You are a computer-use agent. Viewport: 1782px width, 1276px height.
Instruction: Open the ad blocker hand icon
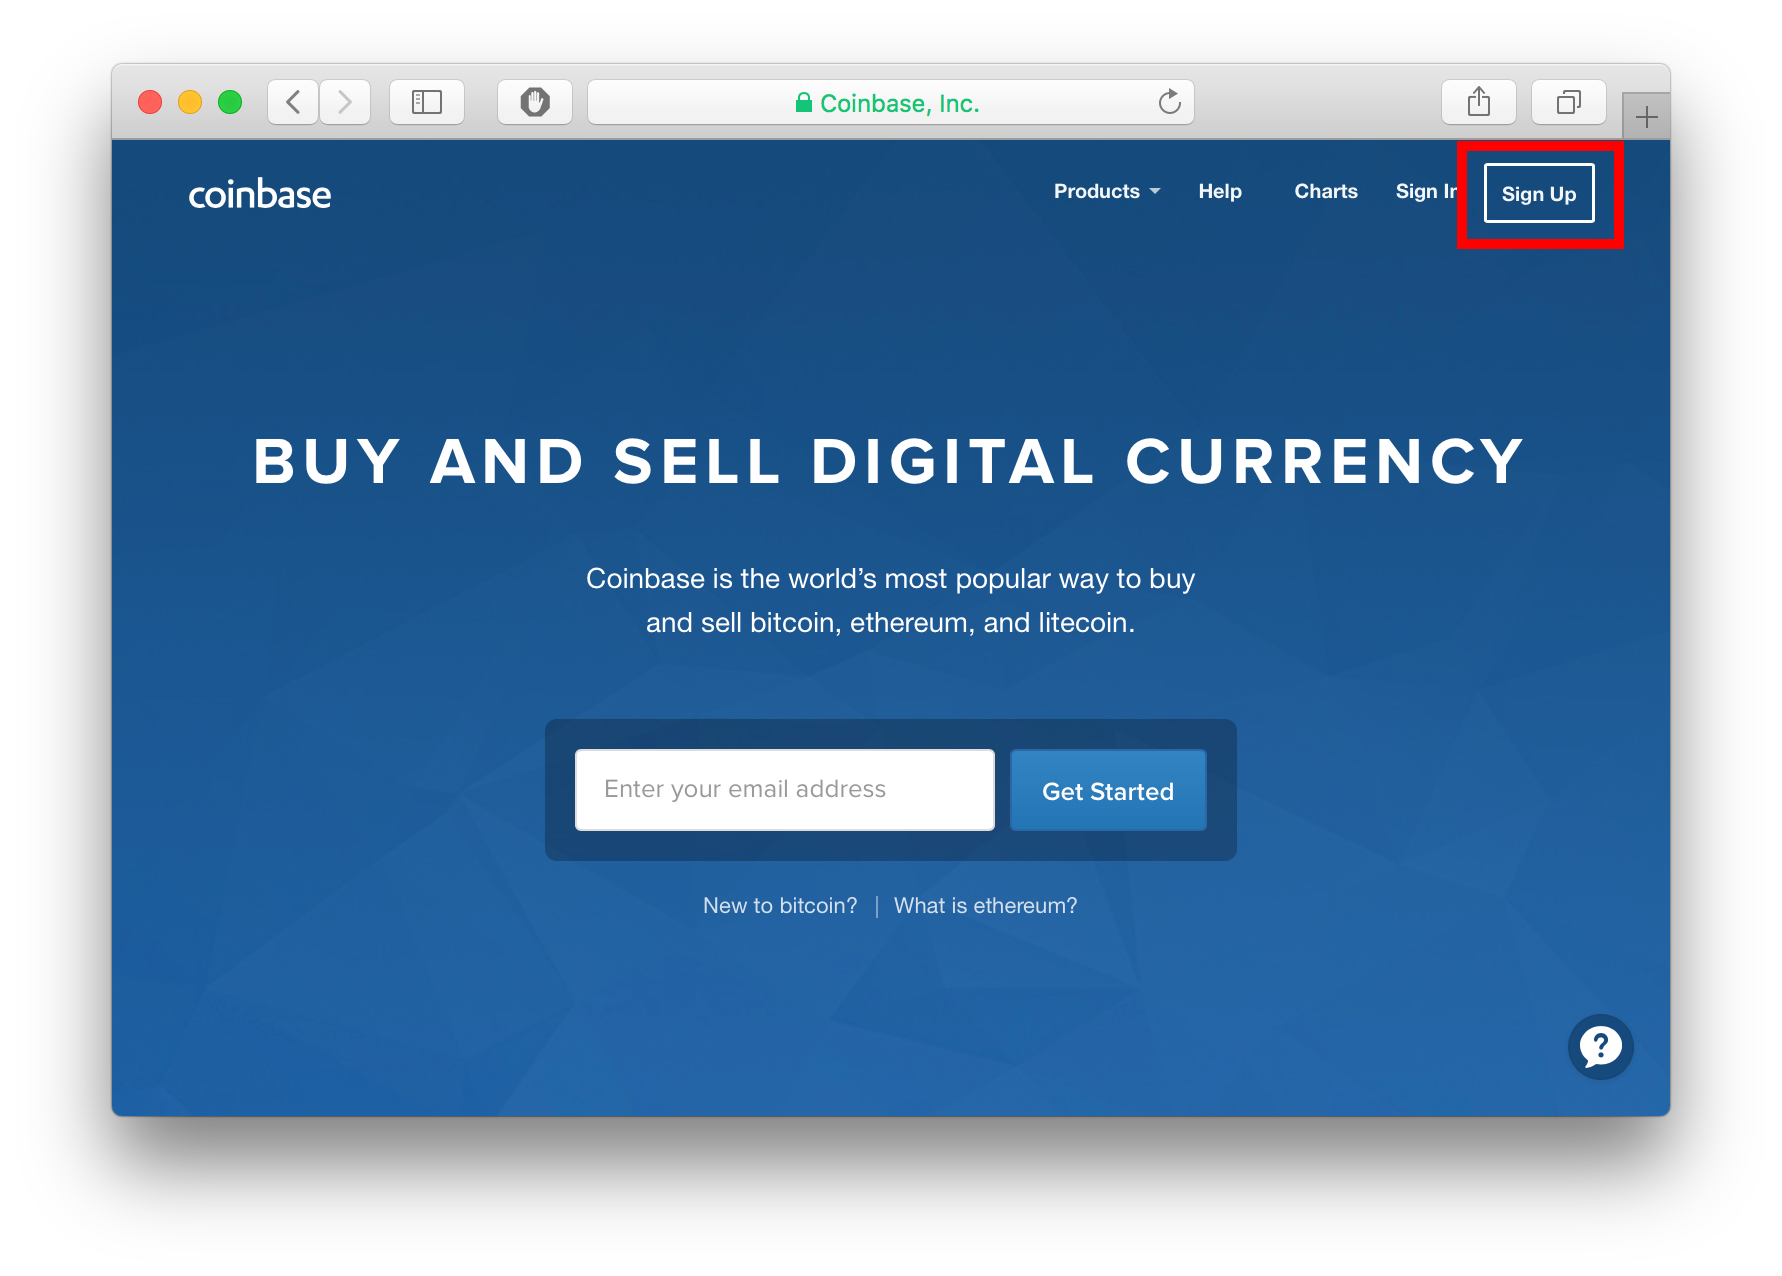click(535, 102)
